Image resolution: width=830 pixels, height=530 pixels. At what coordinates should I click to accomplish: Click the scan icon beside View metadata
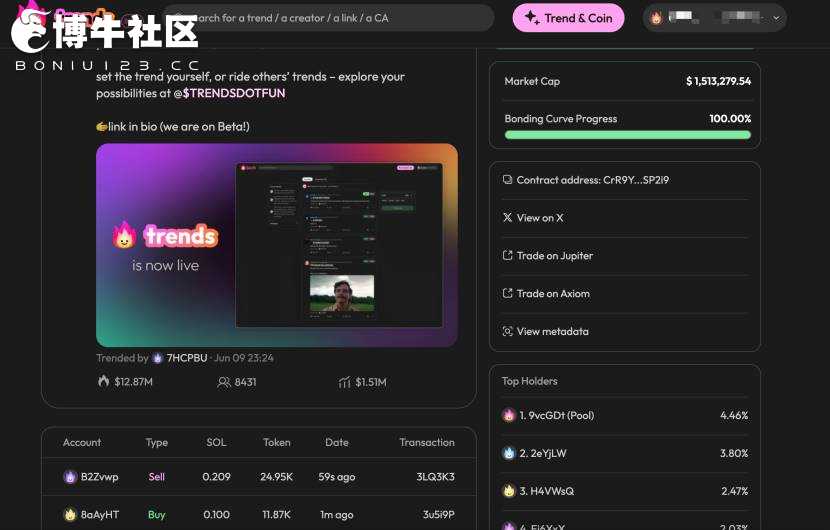click(507, 331)
